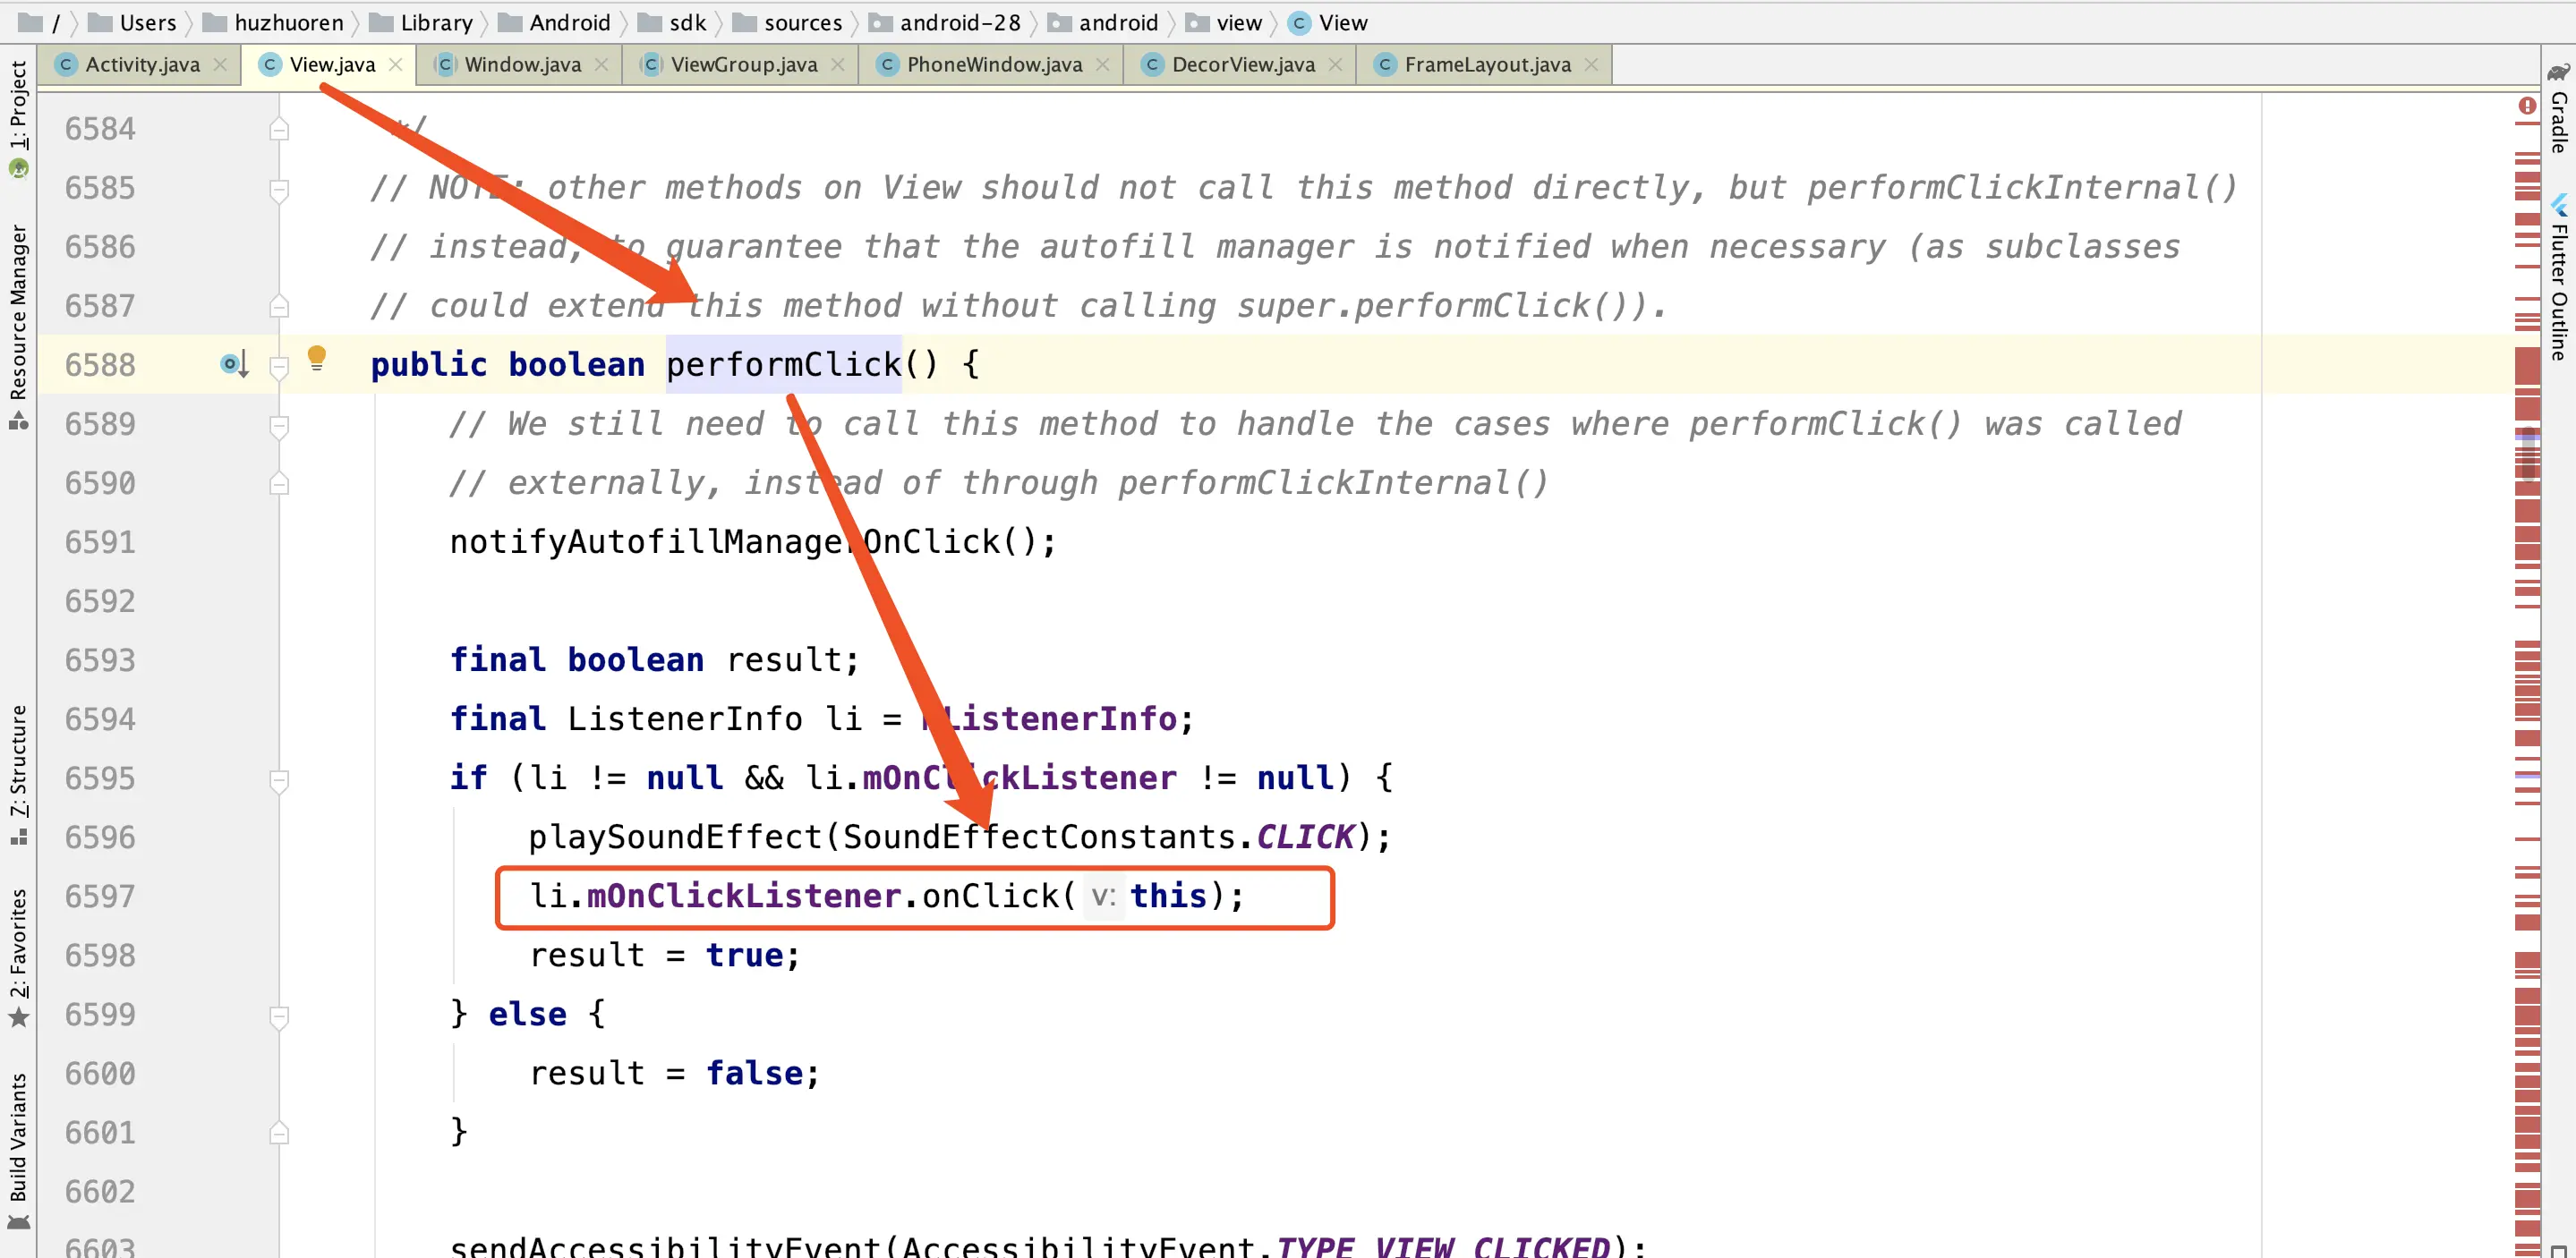Screen dimensions: 2576x1258
Task: Close the View.java tab
Action: 396,65
